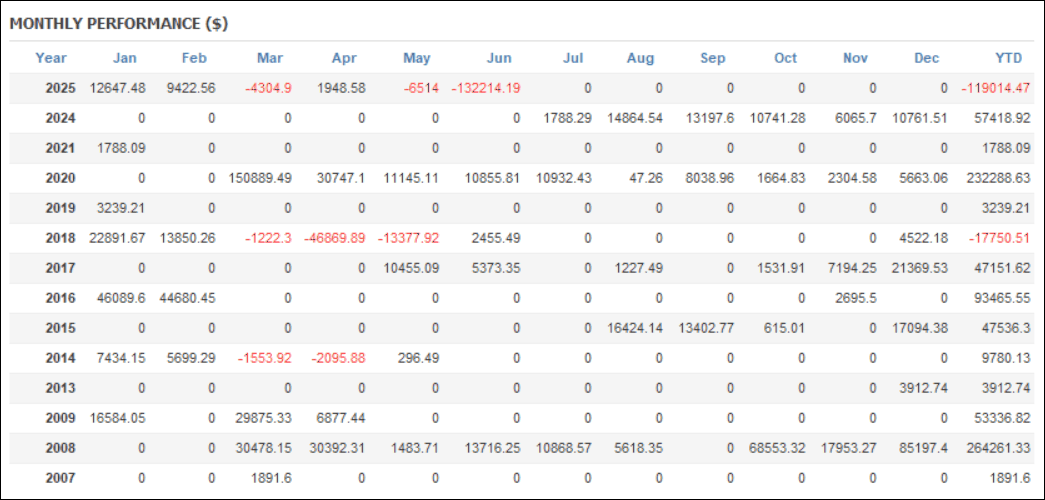This screenshot has width=1045, height=500.
Task: Click the April 2018 loss -46869.89
Action: [x=335, y=238]
